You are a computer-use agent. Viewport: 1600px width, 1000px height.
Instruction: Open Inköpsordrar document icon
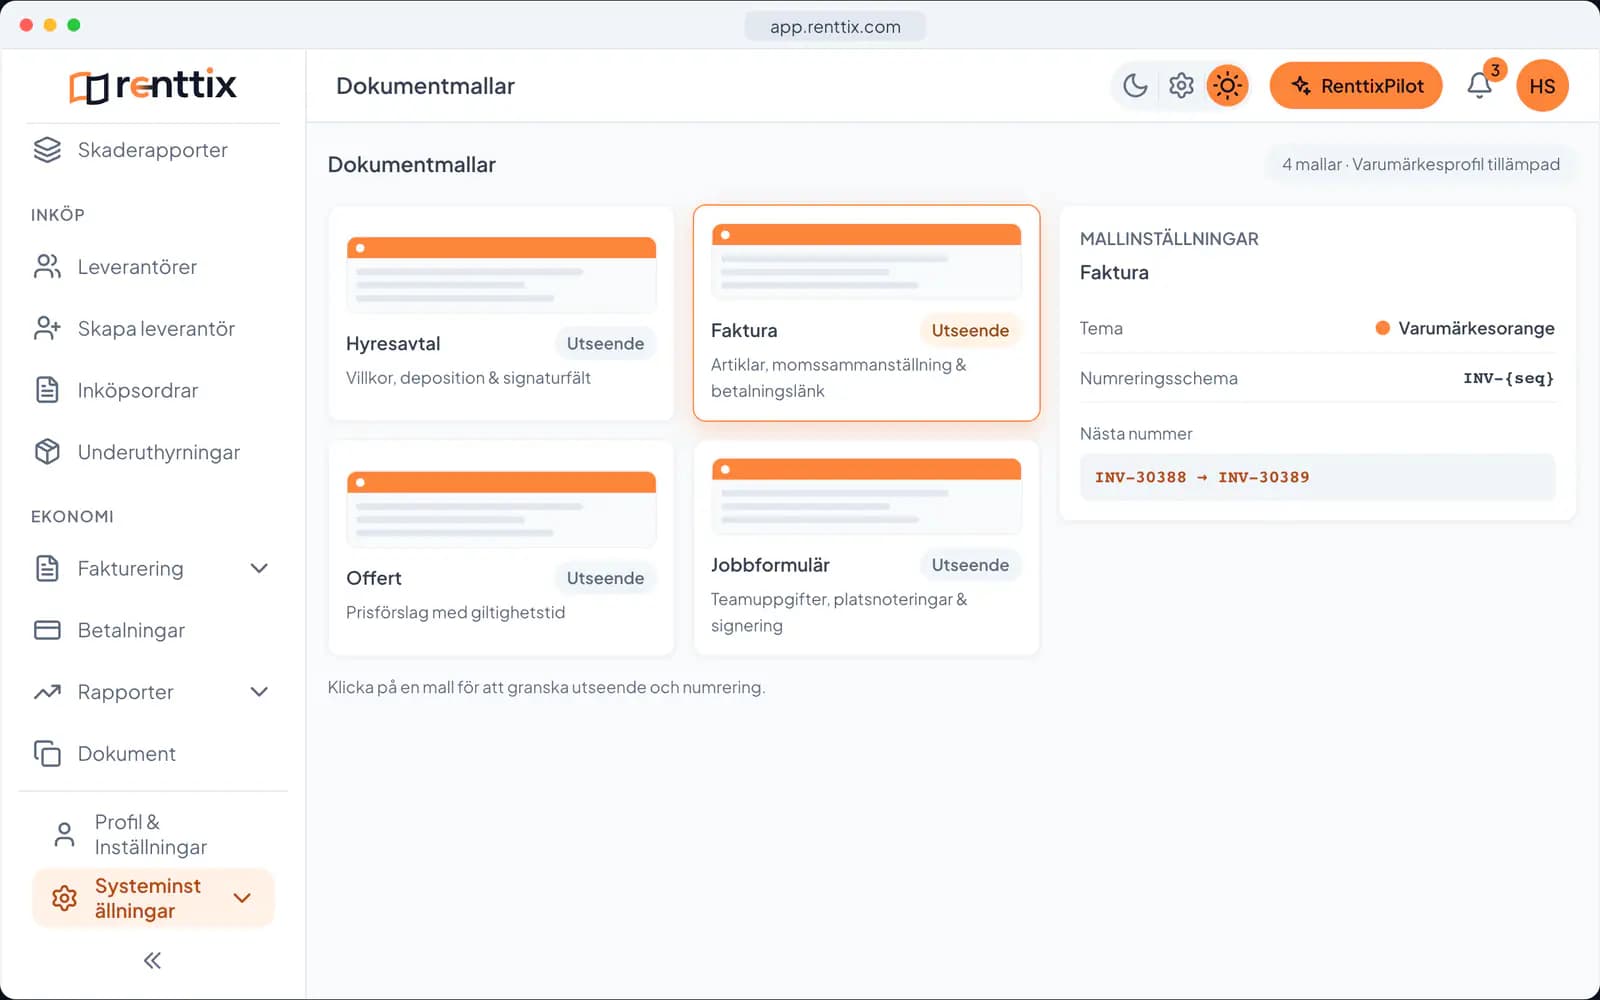coord(47,390)
